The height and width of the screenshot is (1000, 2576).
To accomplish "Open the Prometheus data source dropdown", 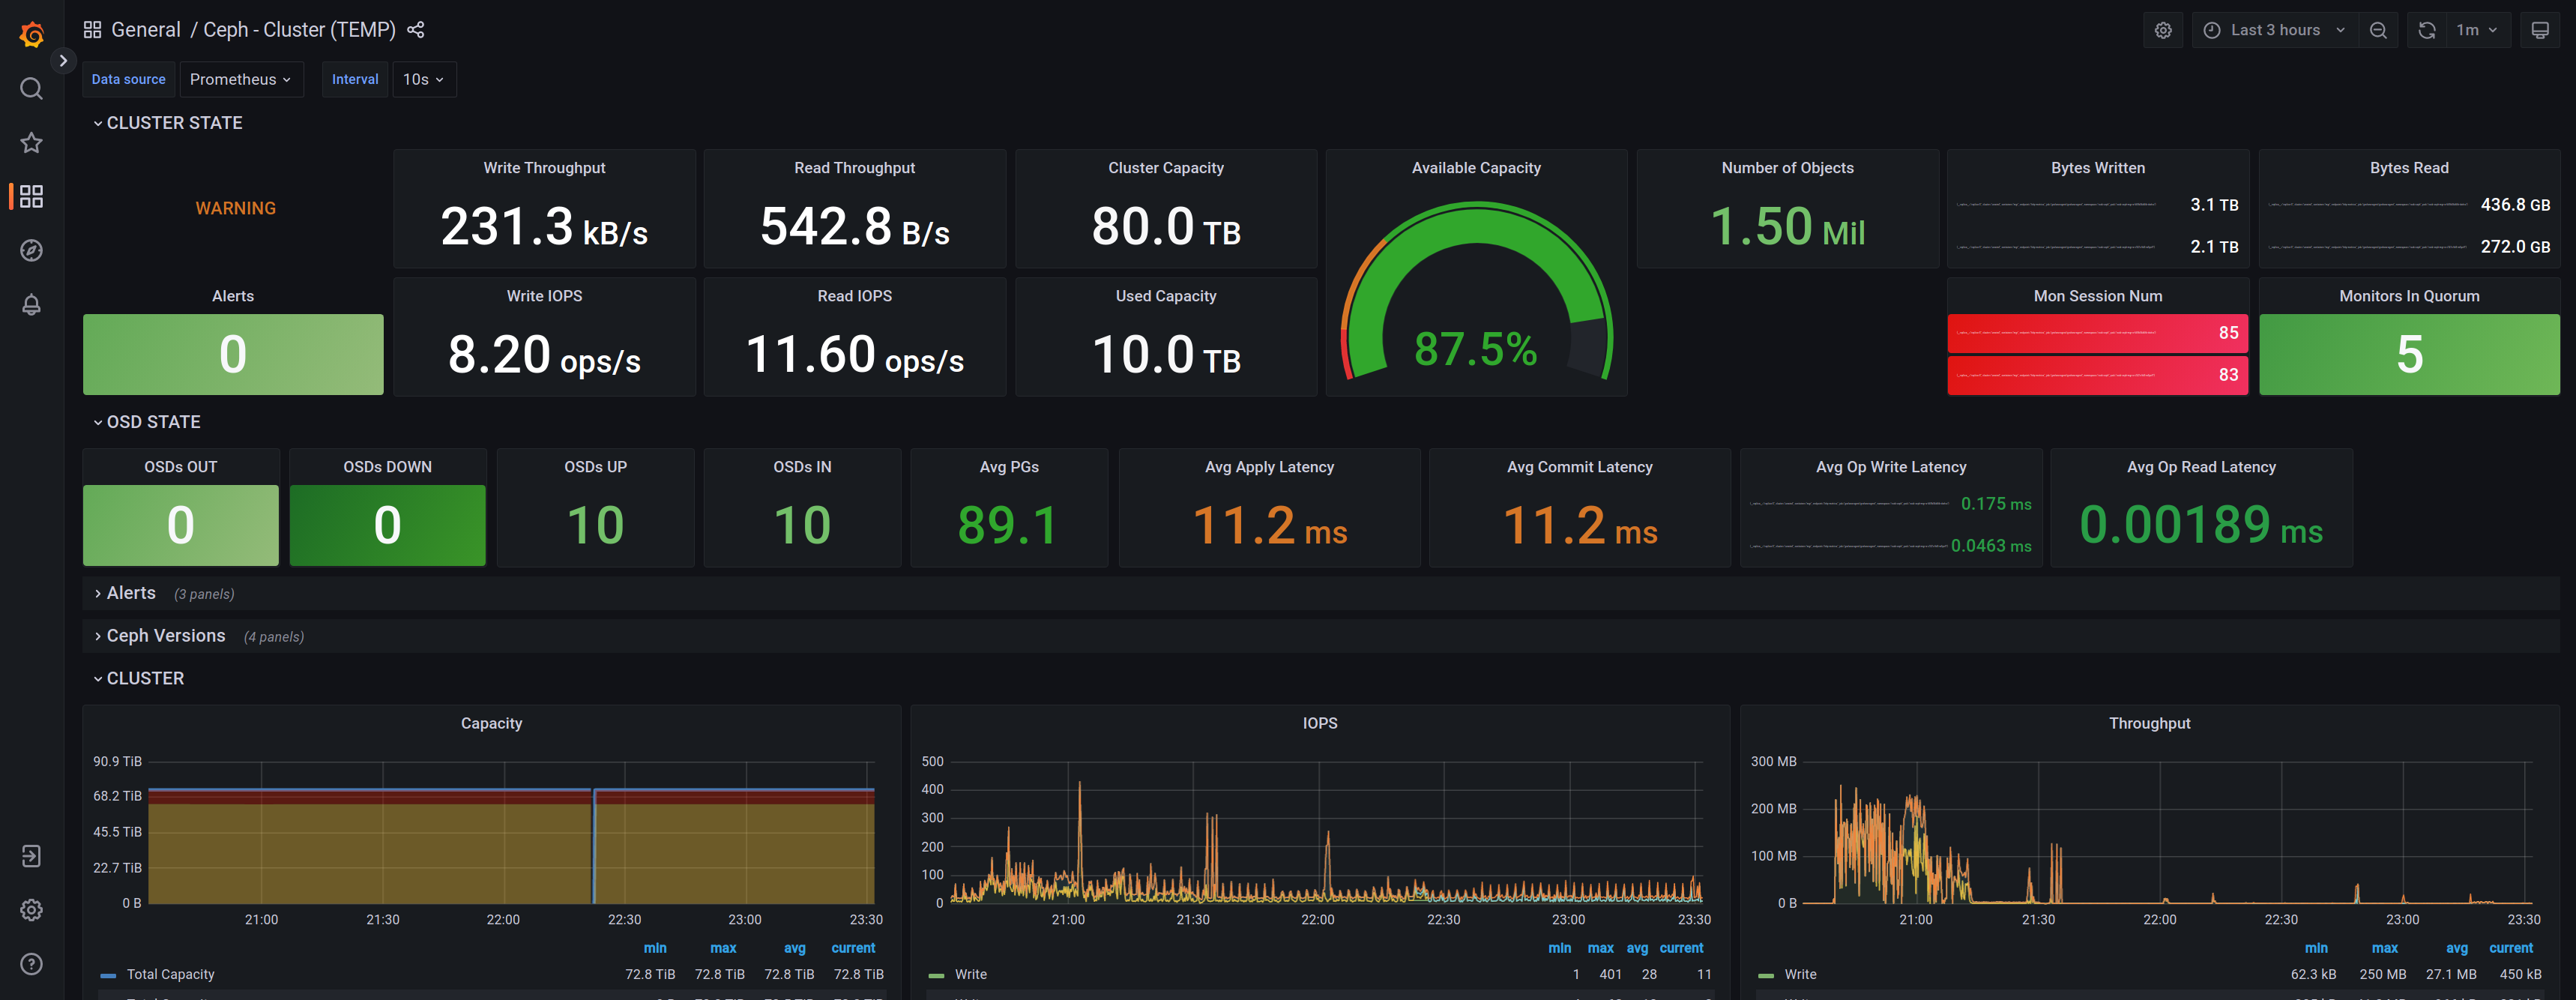I will click(x=241, y=79).
